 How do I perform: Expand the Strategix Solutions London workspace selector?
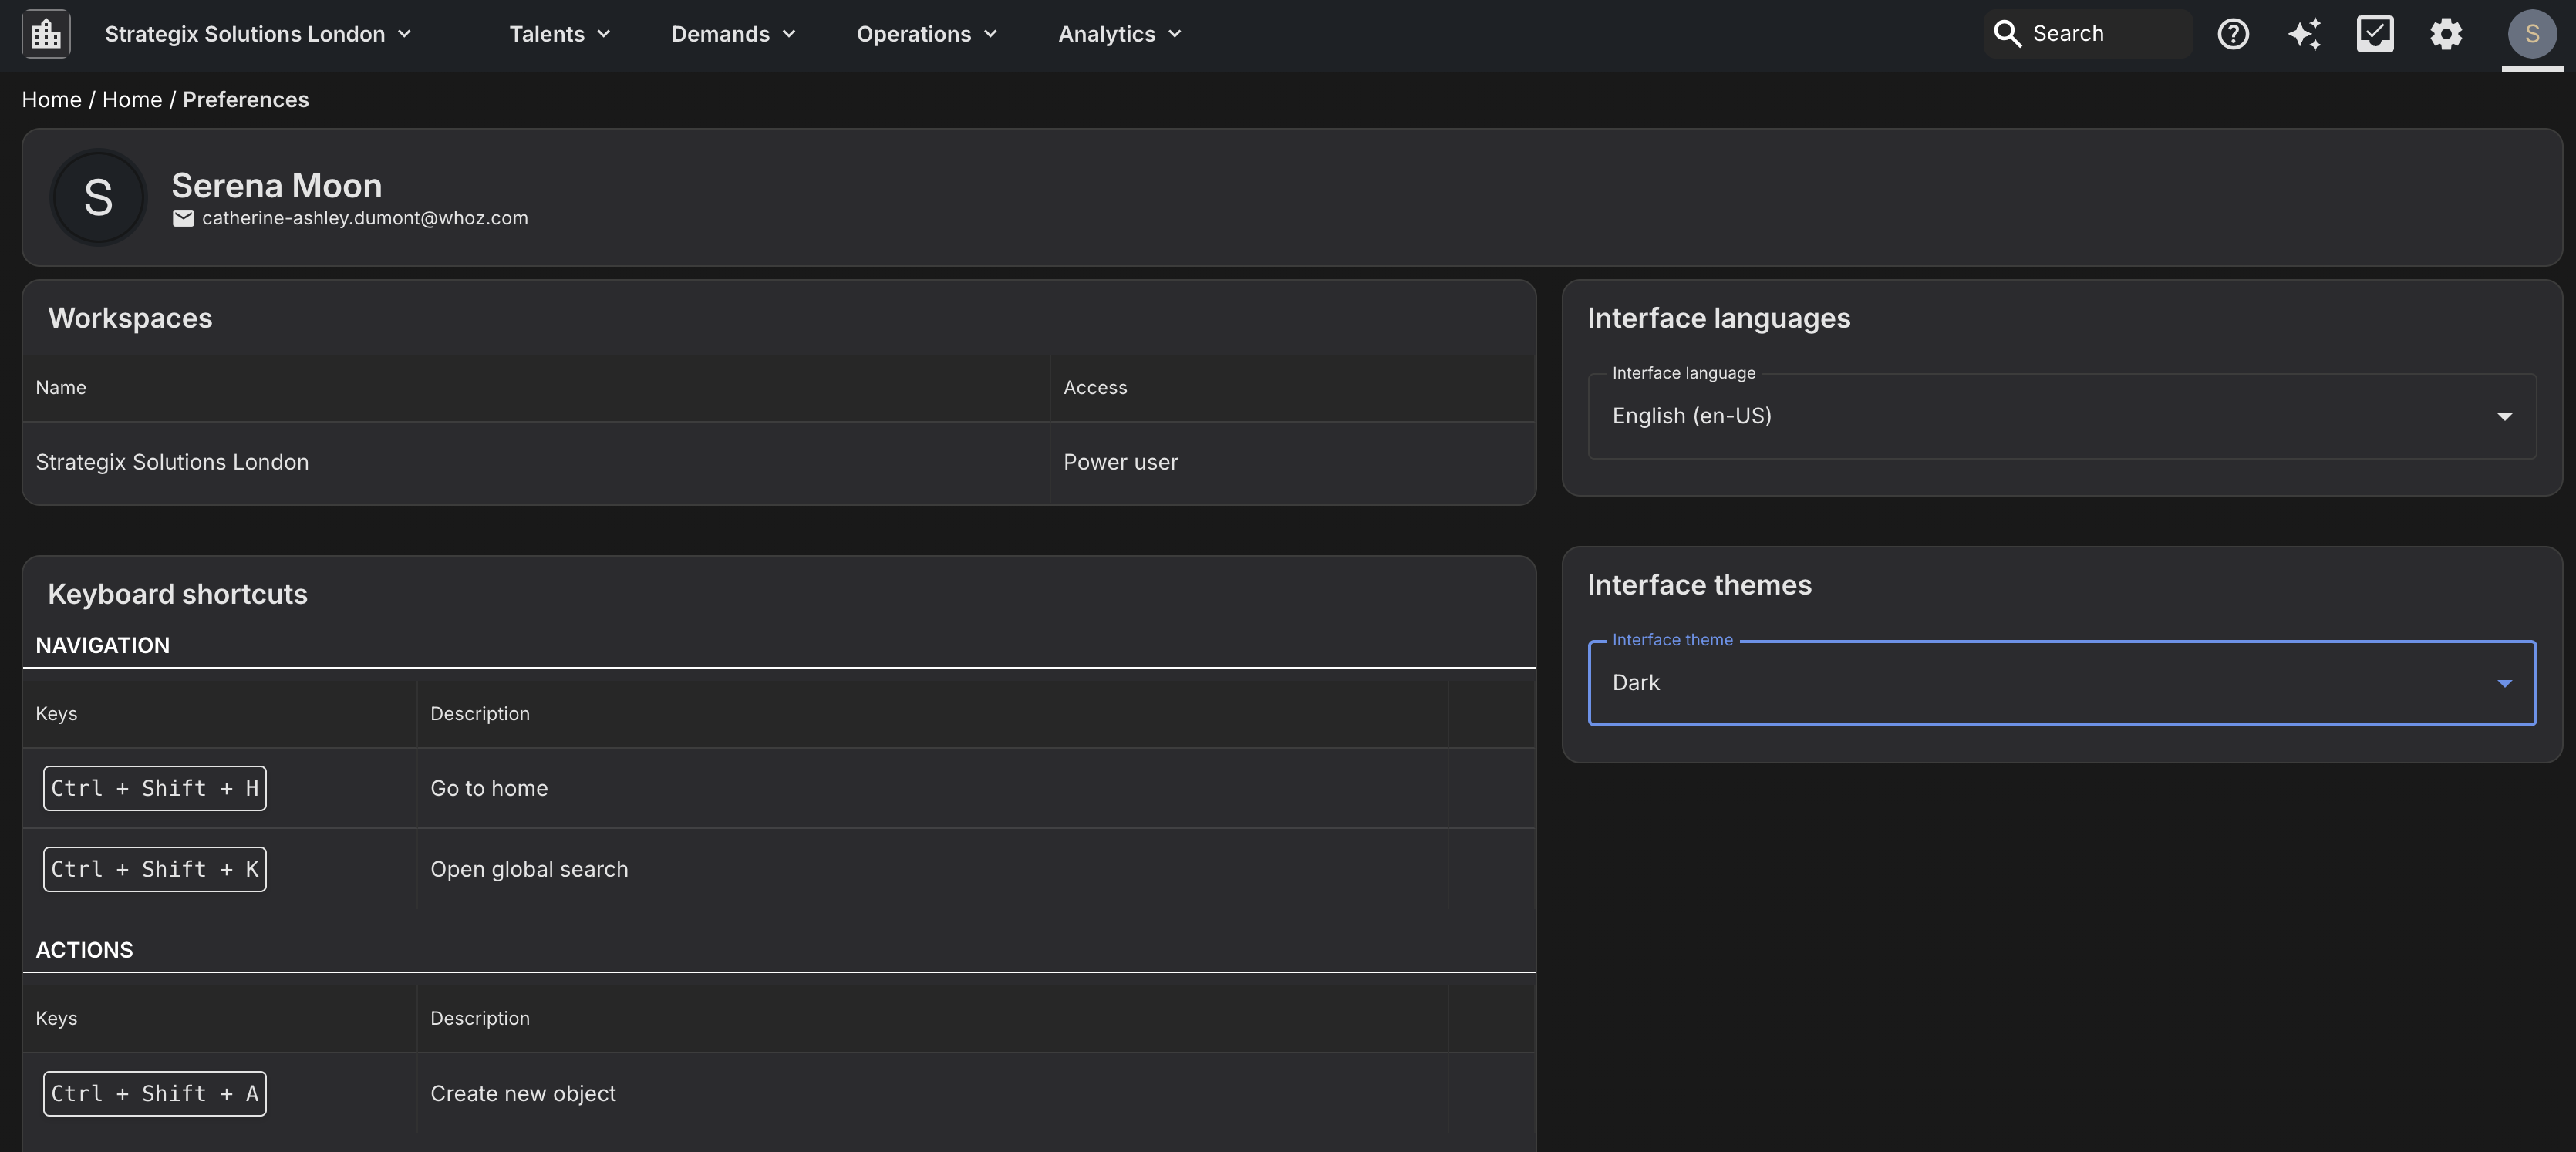(x=257, y=33)
